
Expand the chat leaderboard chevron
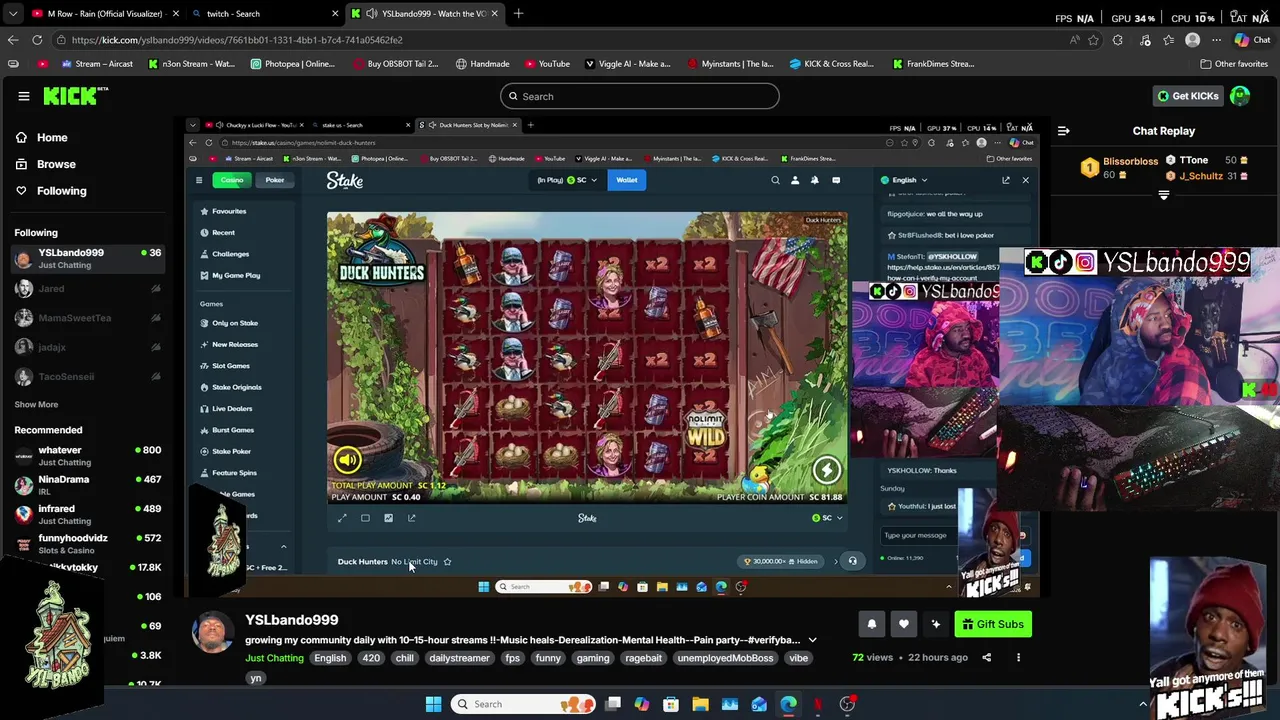[x=1163, y=196]
